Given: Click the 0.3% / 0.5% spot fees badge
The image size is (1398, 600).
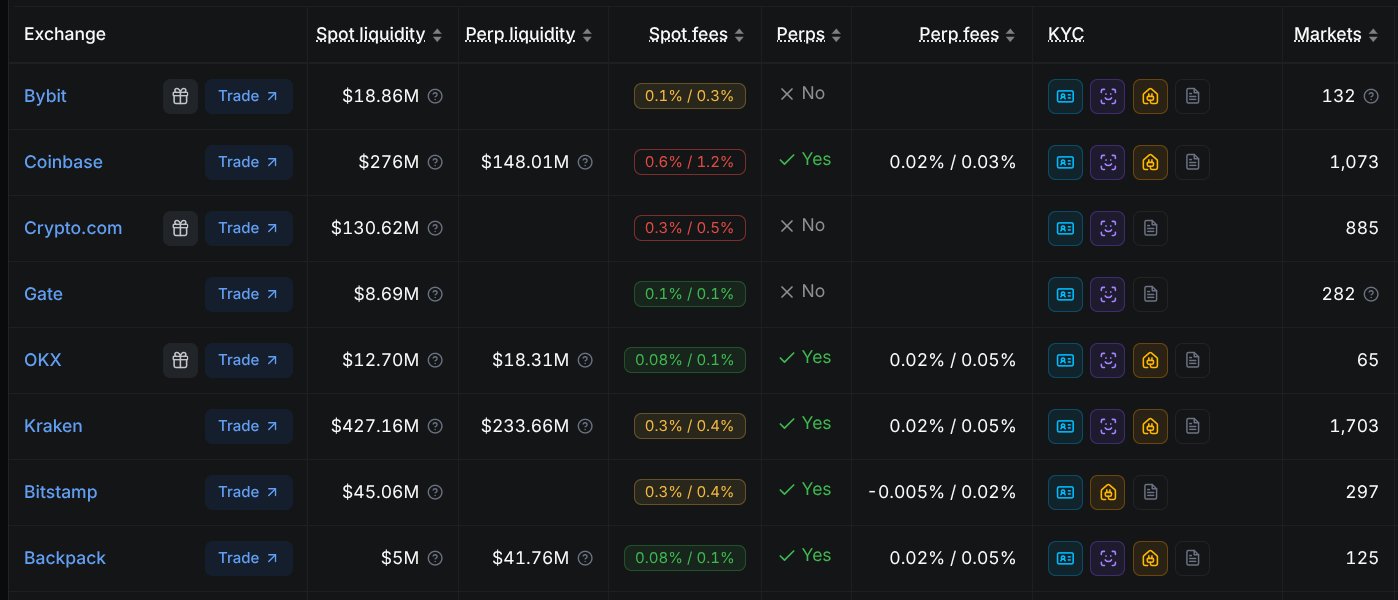Looking at the screenshot, I should (x=690, y=228).
